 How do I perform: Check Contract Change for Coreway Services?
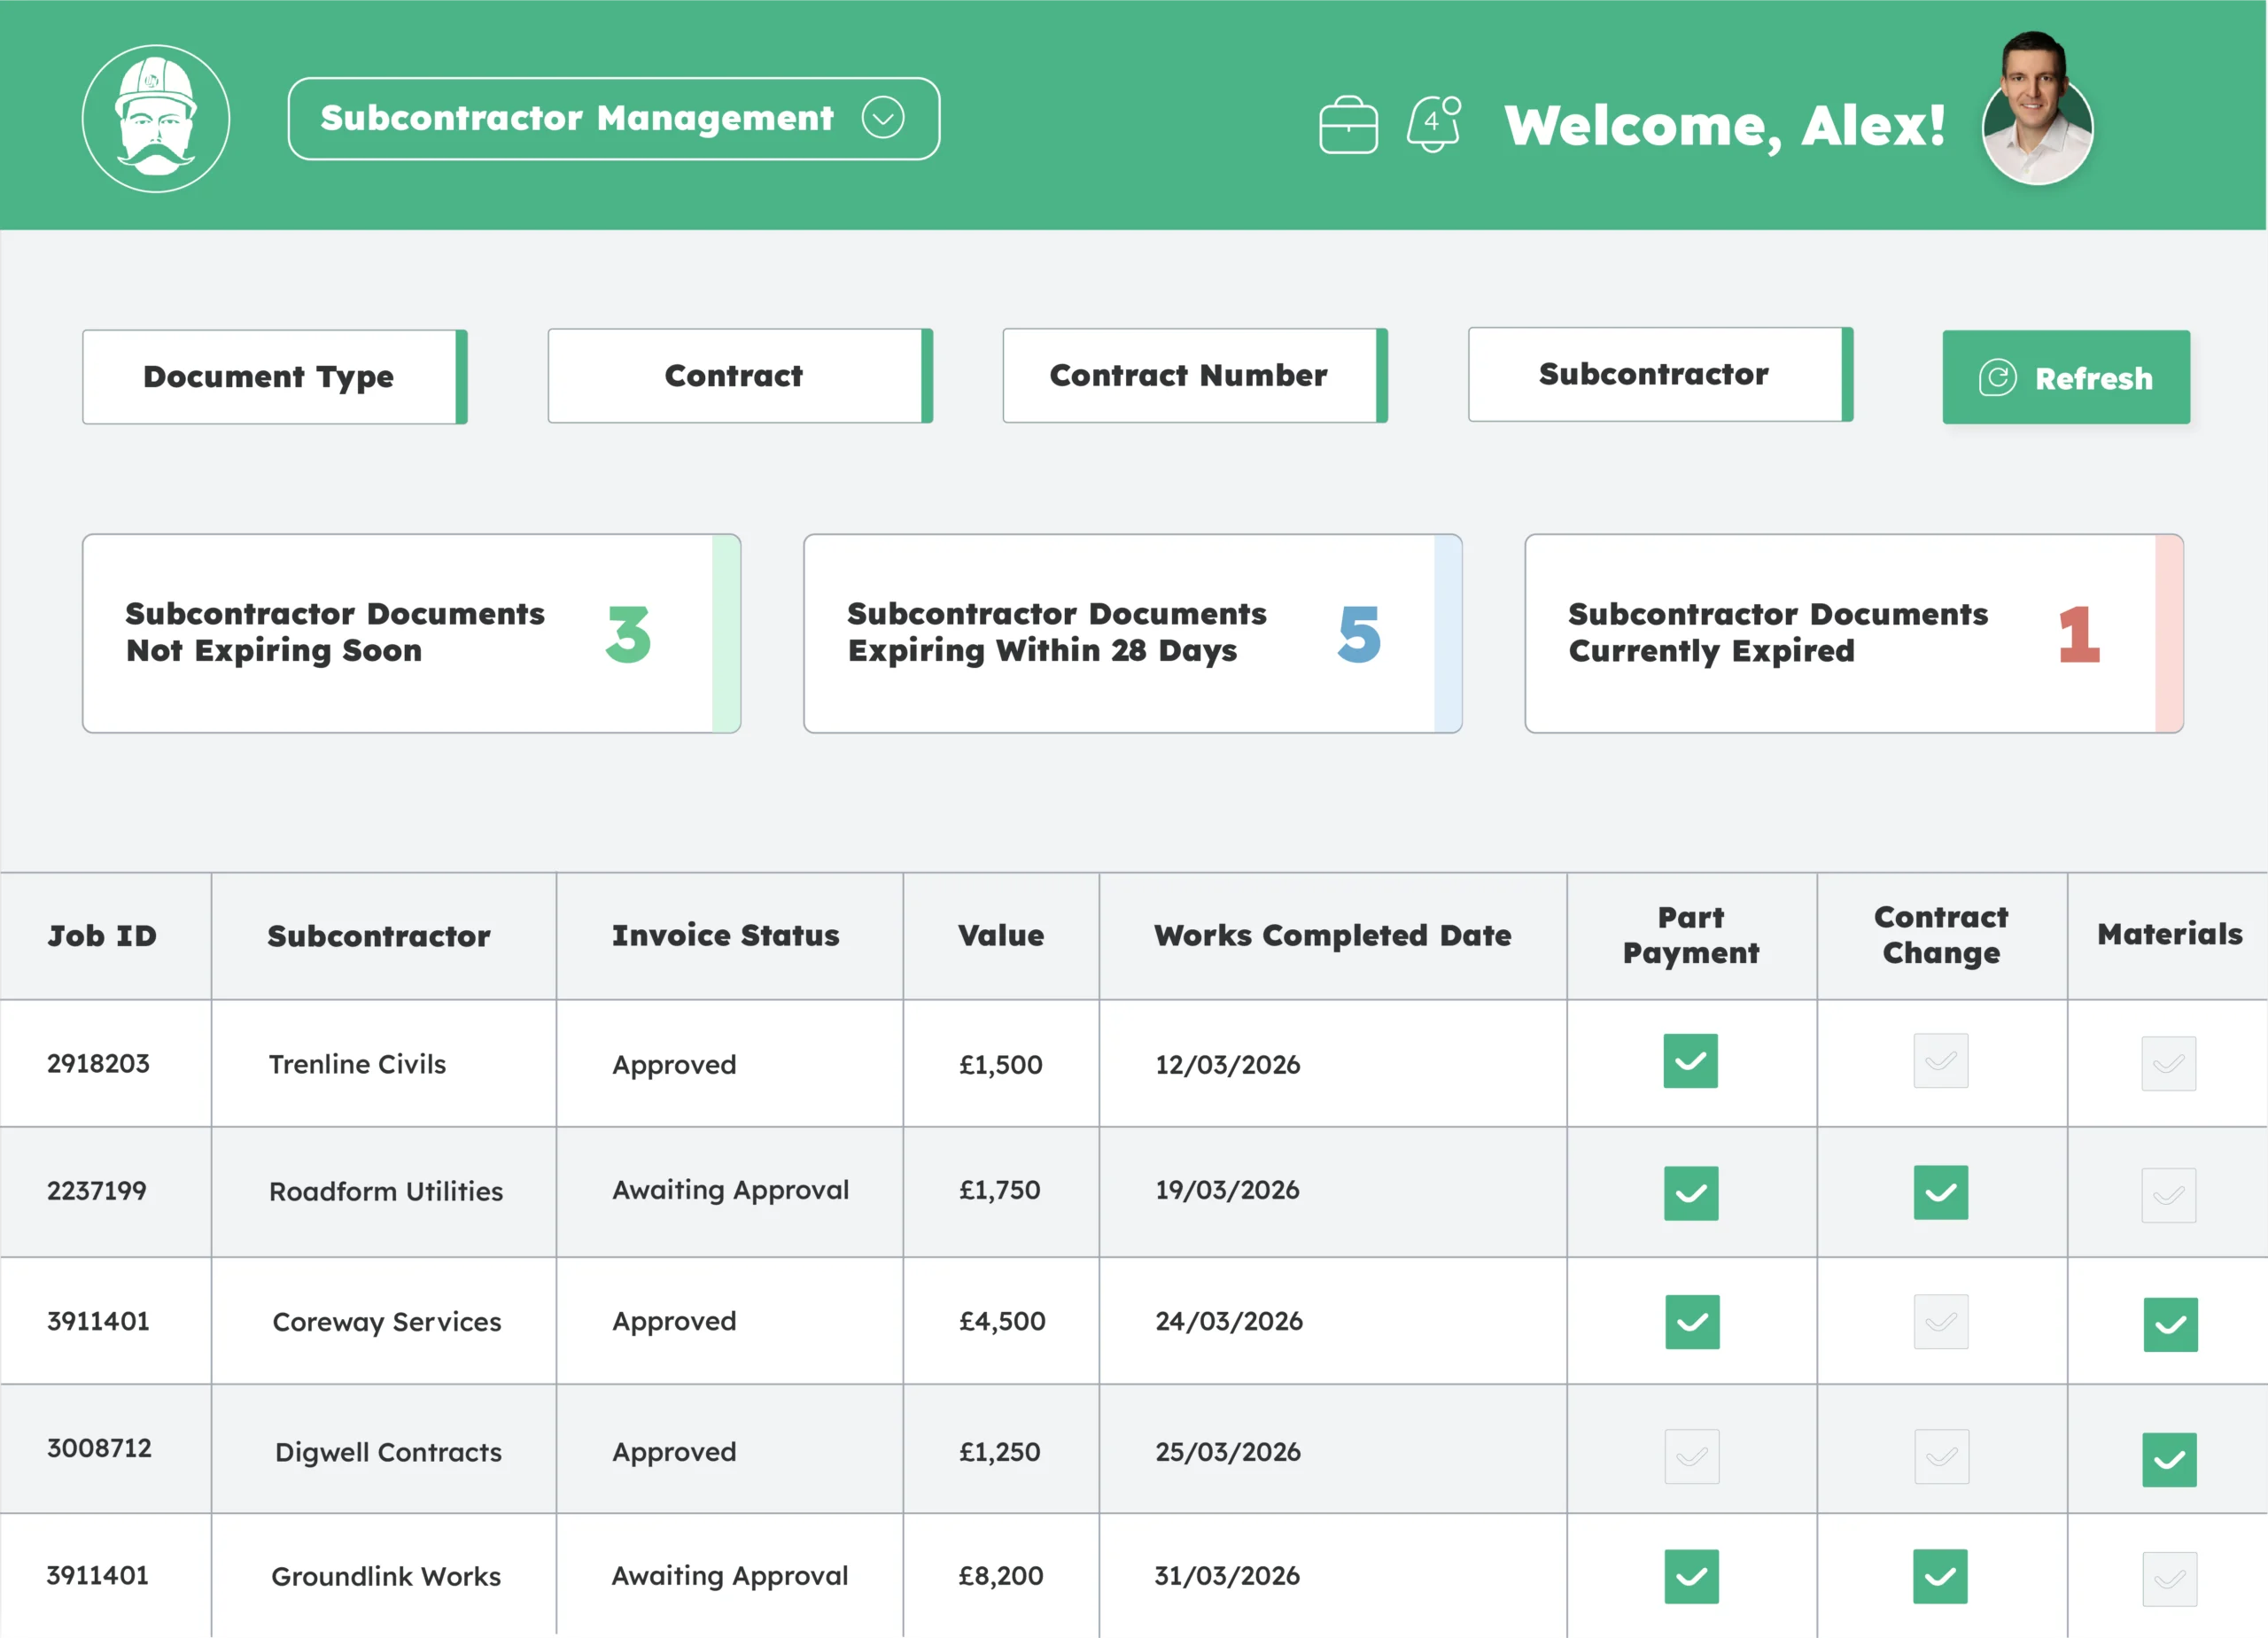click(x=1941, y=1322)
